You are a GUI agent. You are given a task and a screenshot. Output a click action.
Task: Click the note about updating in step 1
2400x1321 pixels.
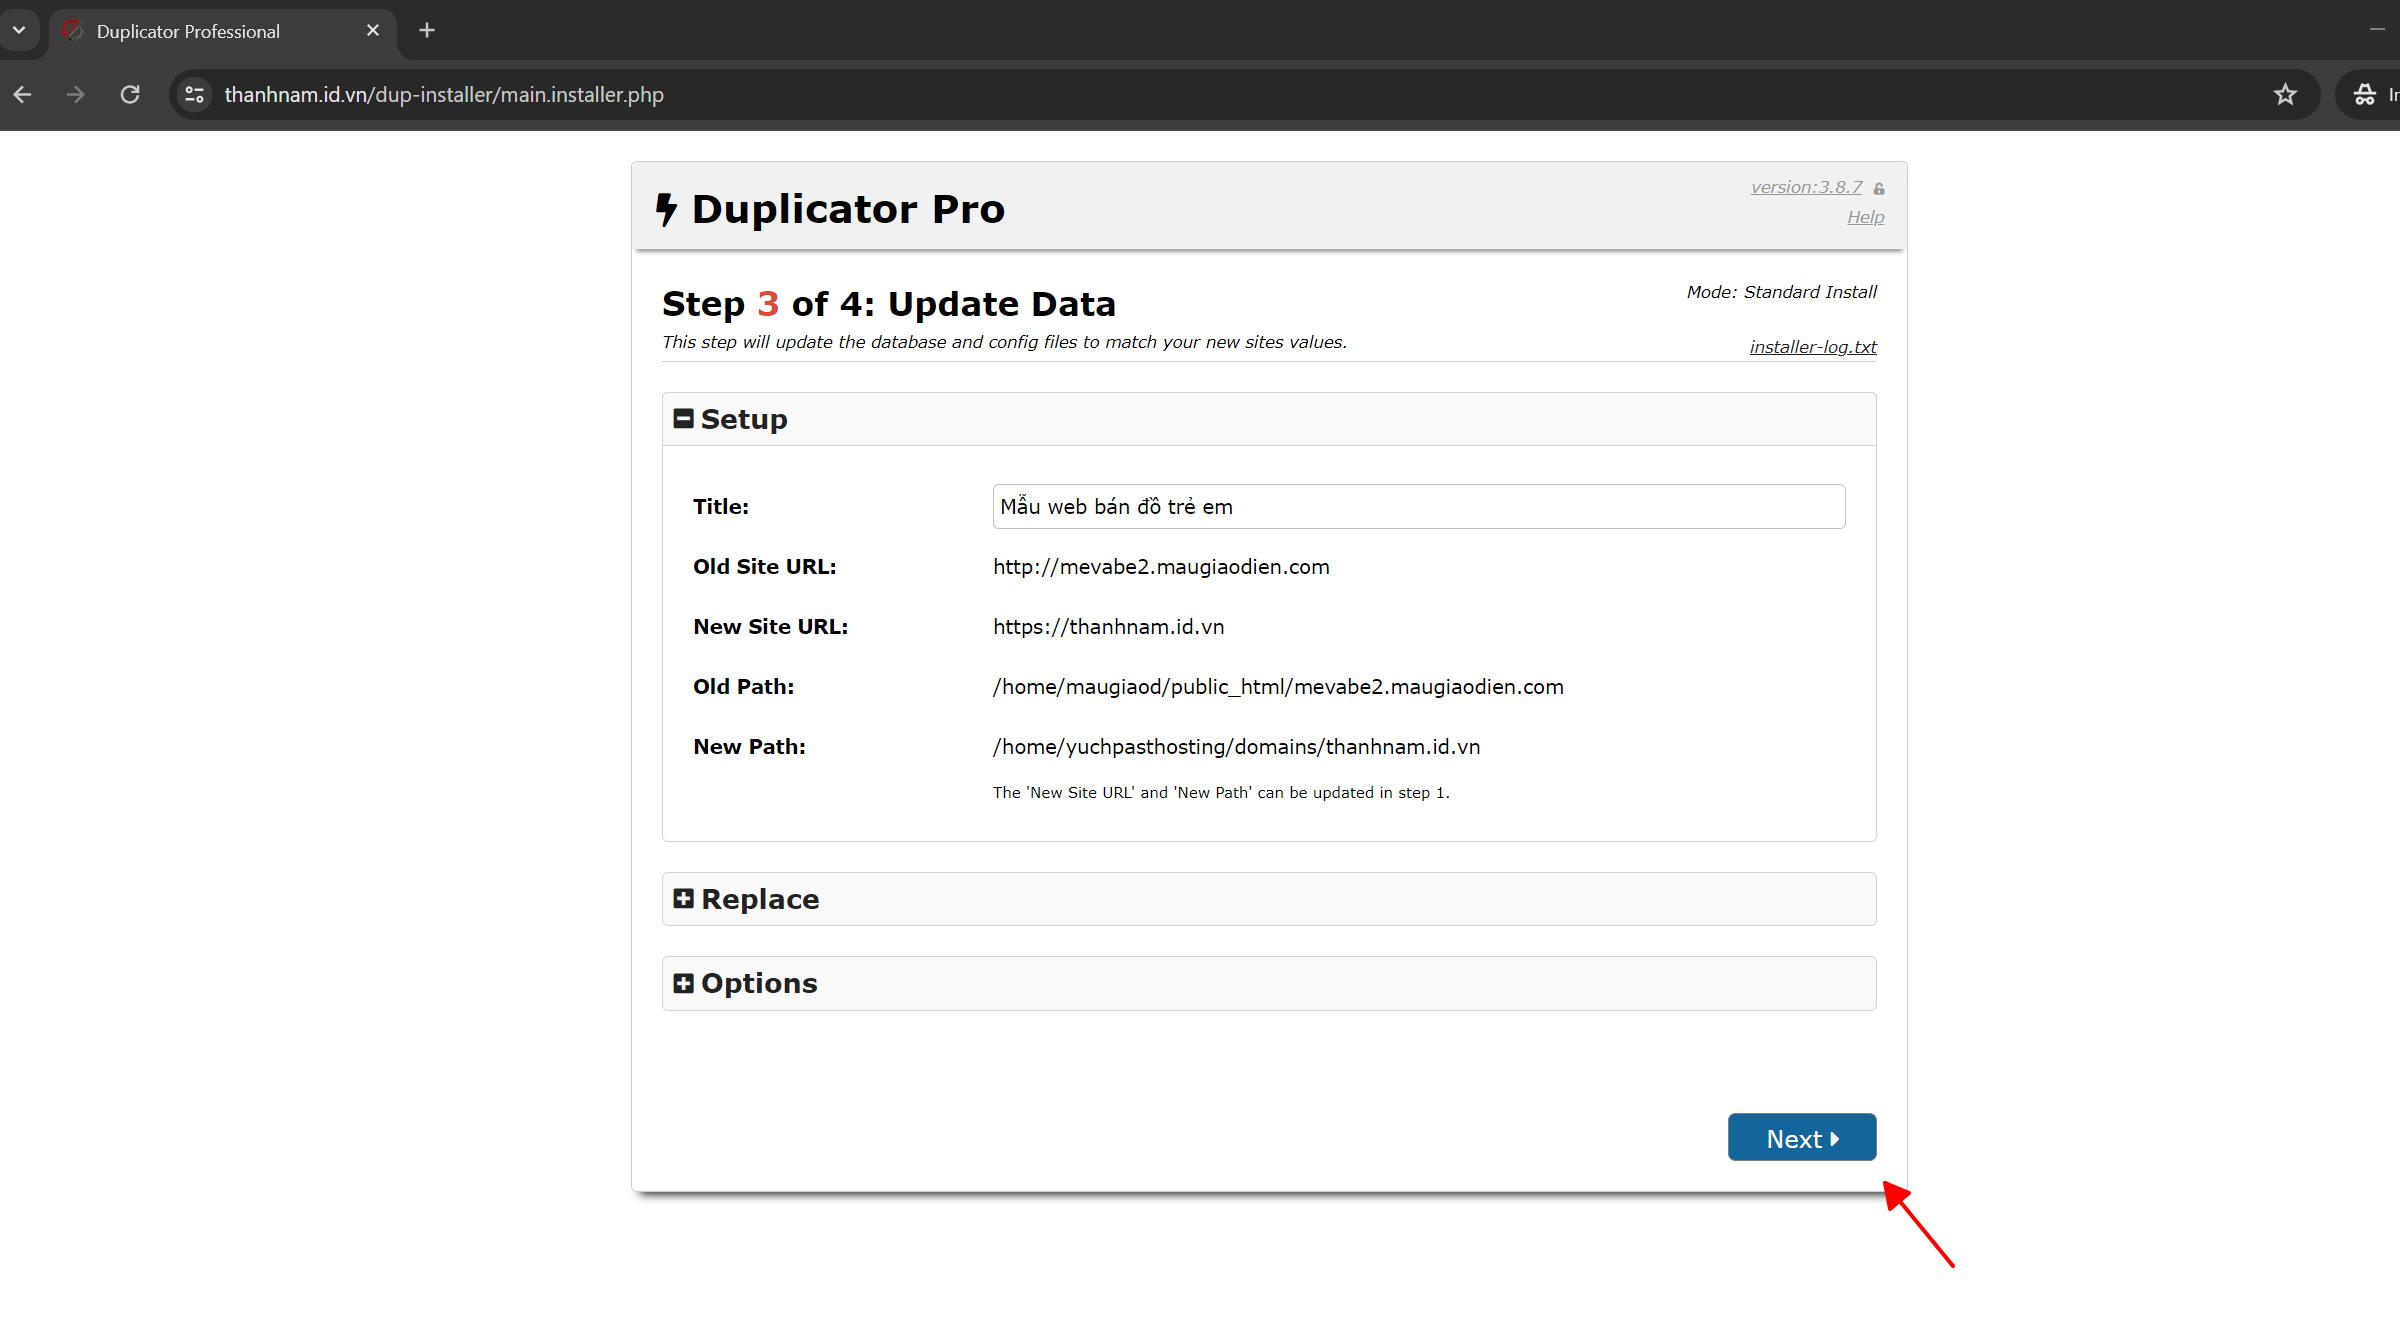click(x=1221, y=793)
